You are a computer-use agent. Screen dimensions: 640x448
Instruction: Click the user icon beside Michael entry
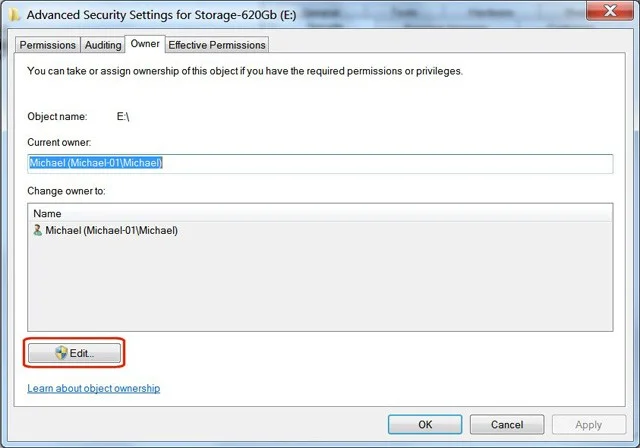point(38,230)
